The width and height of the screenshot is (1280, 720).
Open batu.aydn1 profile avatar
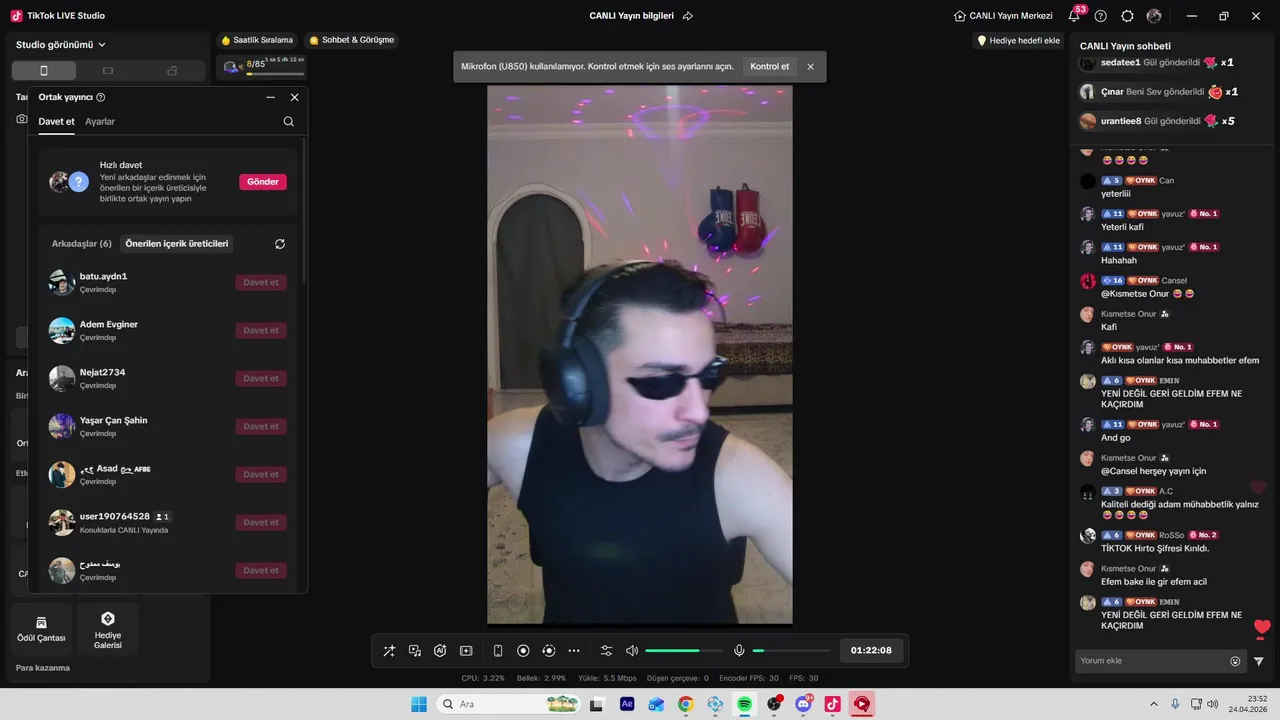62,283
